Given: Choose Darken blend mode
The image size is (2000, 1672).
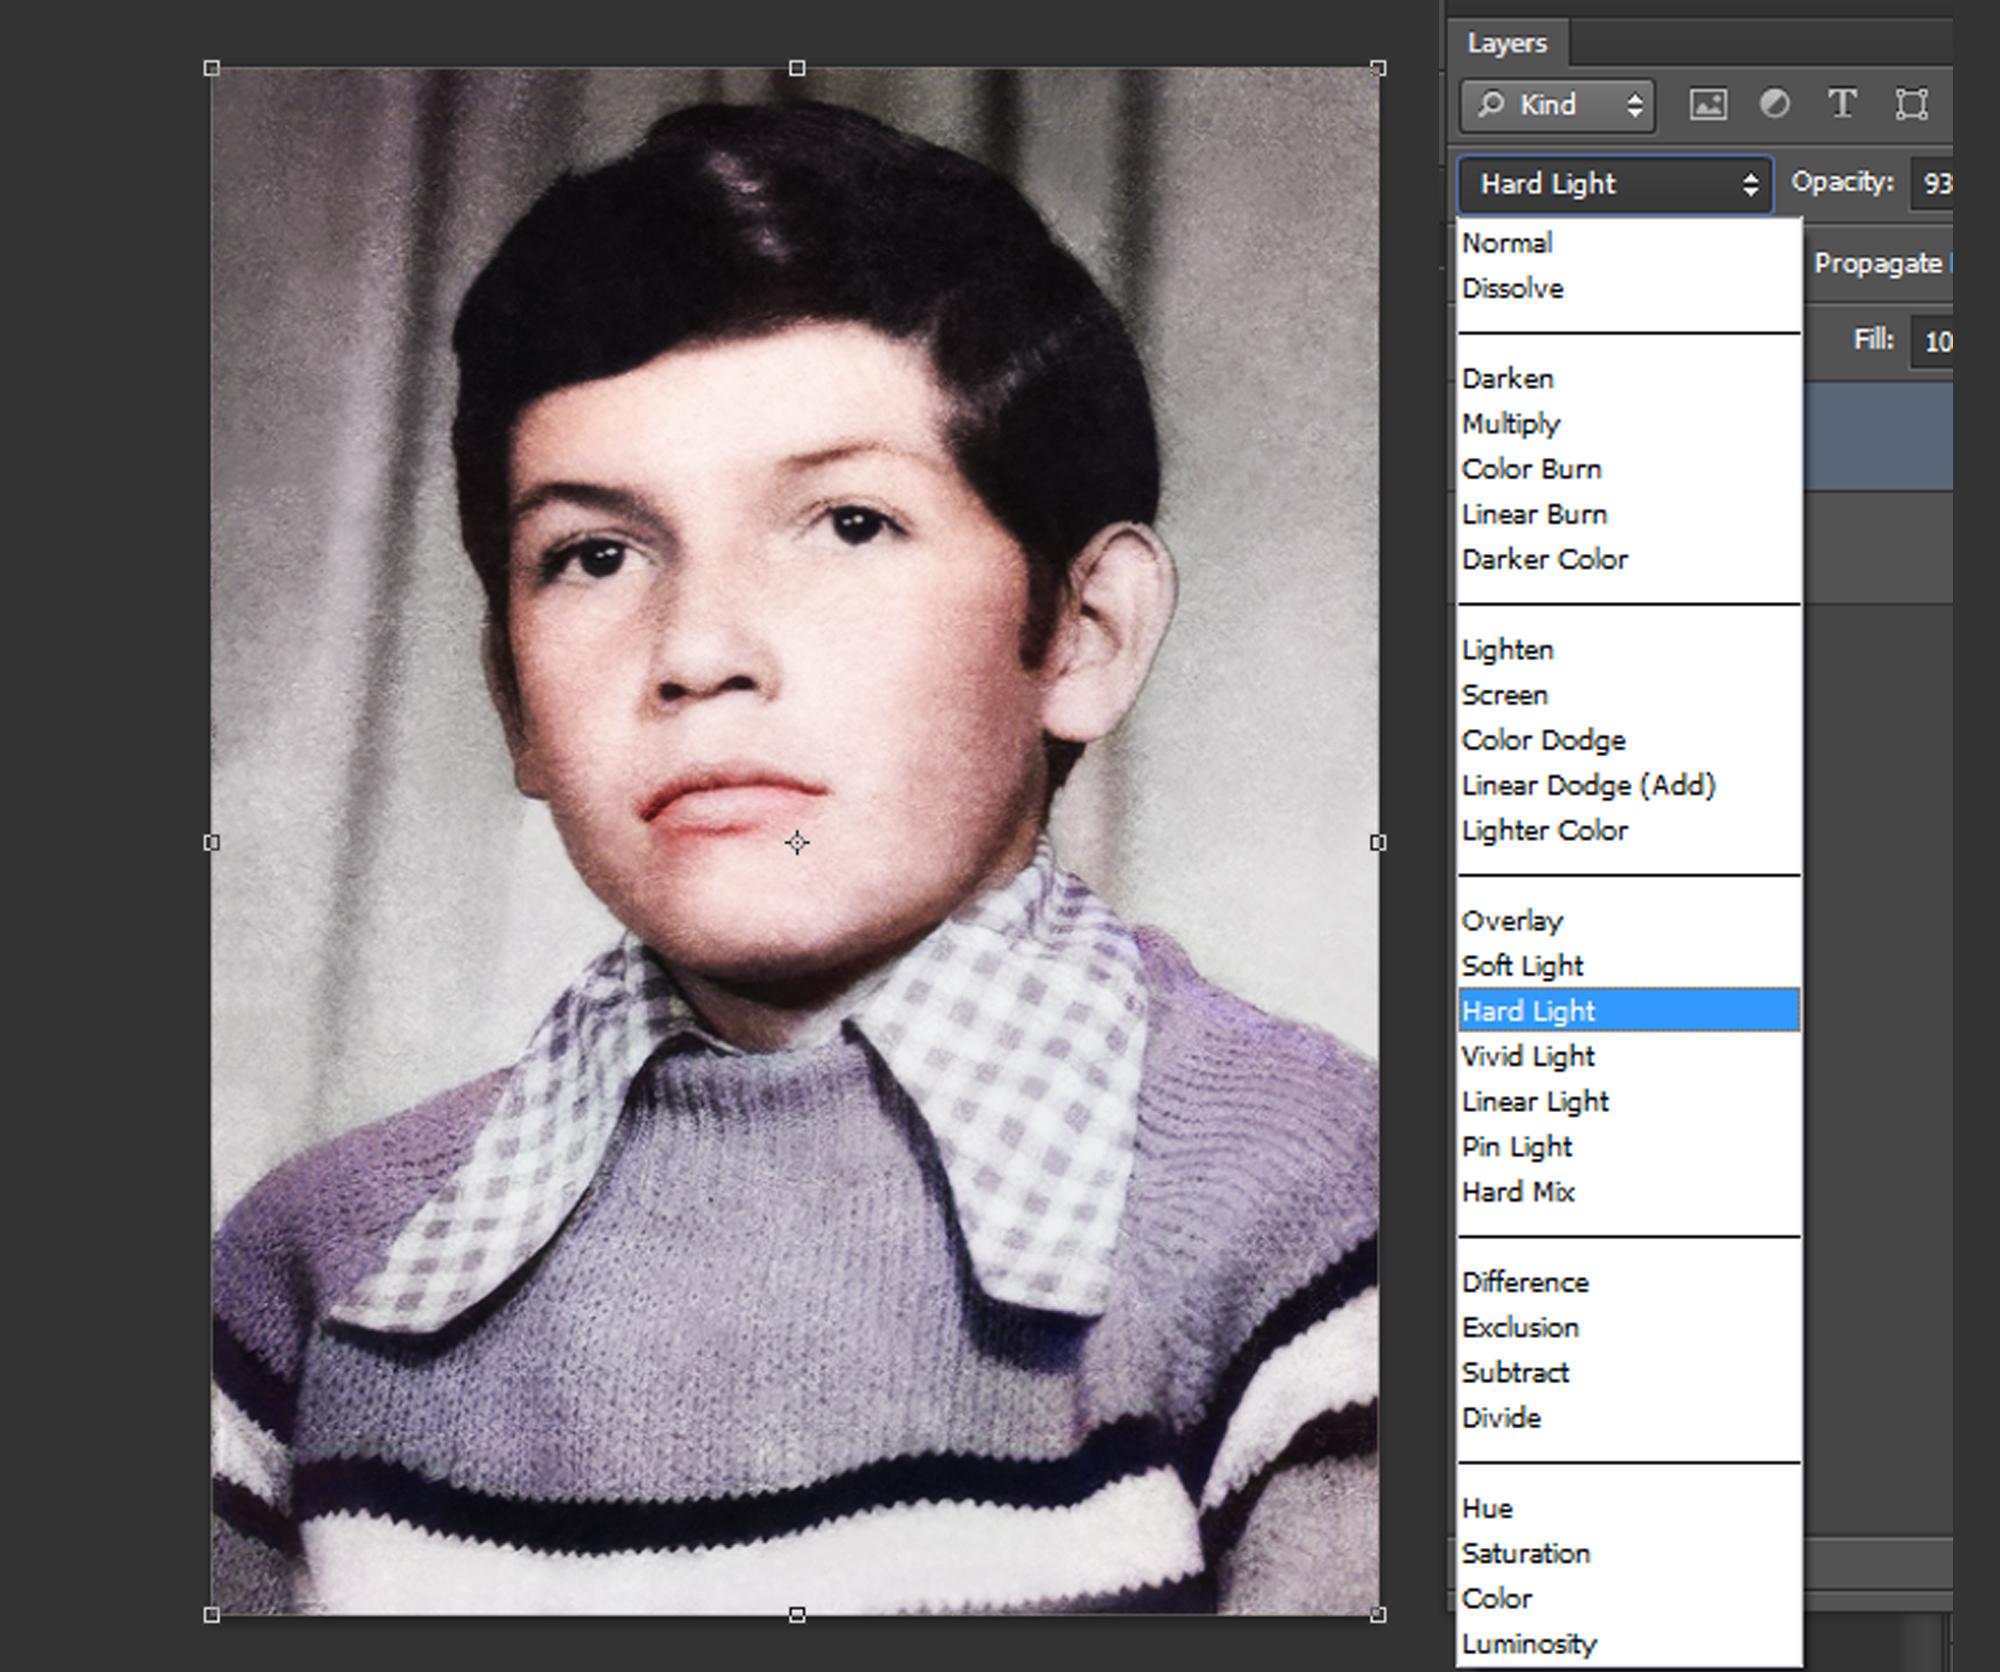Looking at the screenshot, I should (x=1629, y=379).
